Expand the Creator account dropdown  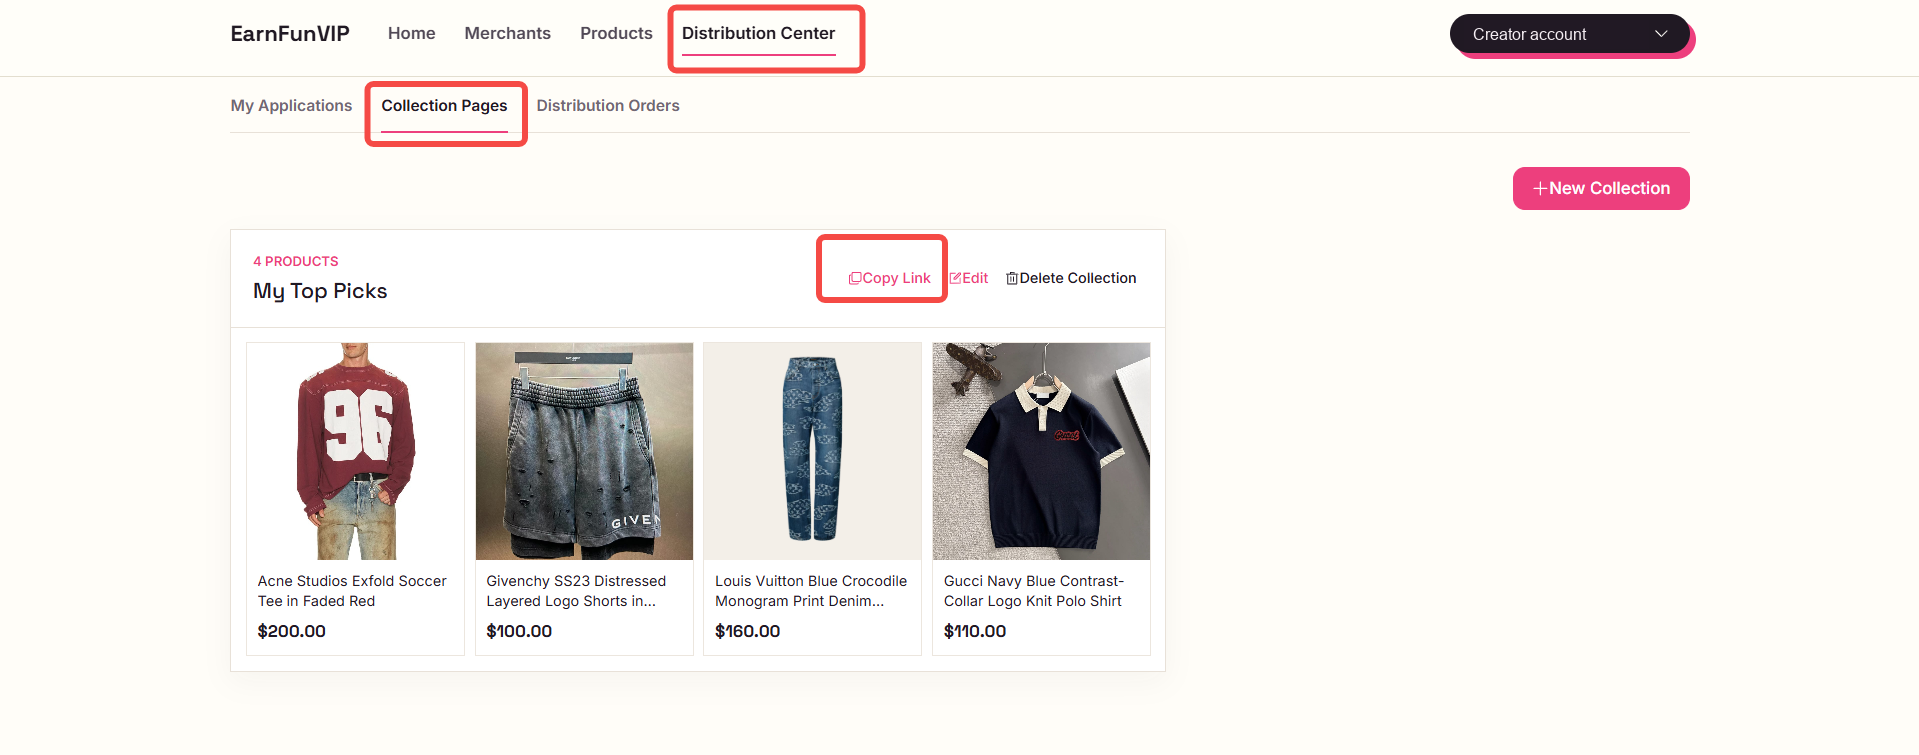coord(1570,34)
